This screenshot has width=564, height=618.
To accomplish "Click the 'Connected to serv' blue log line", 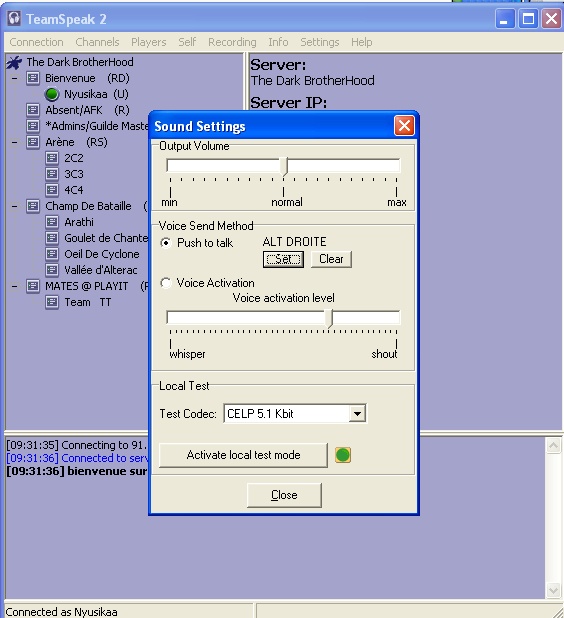I will pyautogui.click(x=77, y=458).
